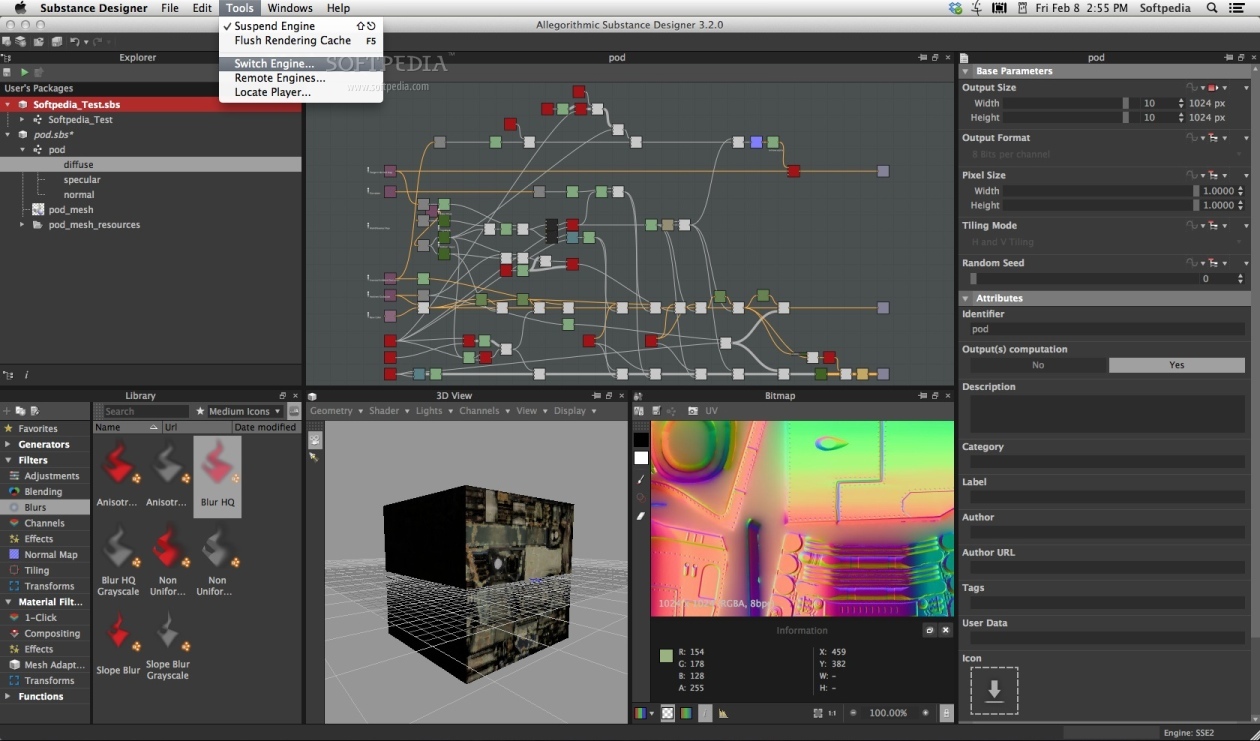
Task: Select the 1-Click material filter category
Action: (x=40, y=618)
